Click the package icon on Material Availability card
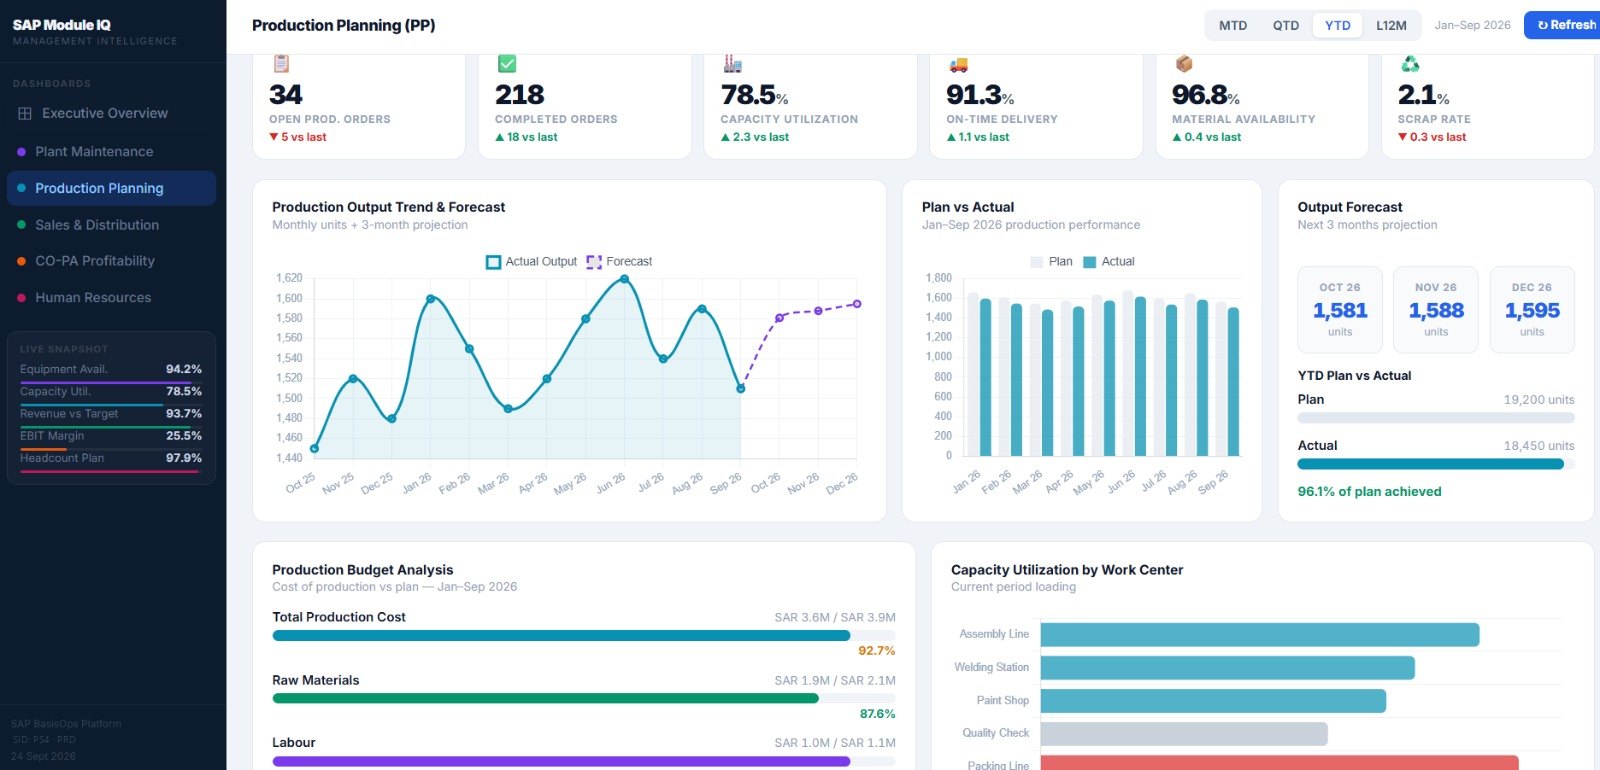 [1184, 64]
